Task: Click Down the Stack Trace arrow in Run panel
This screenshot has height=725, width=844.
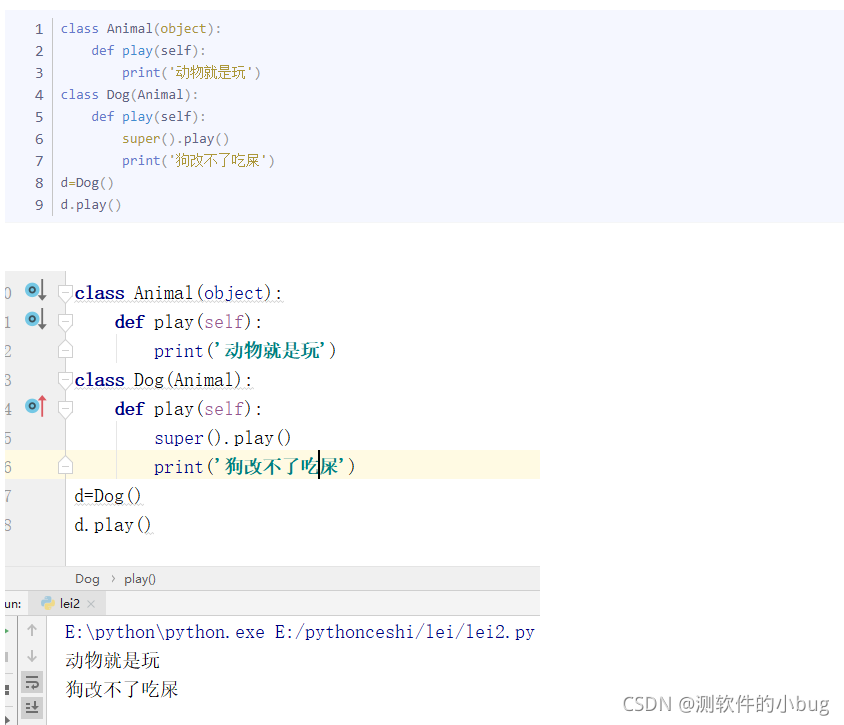Action: (x=32, y=656)
